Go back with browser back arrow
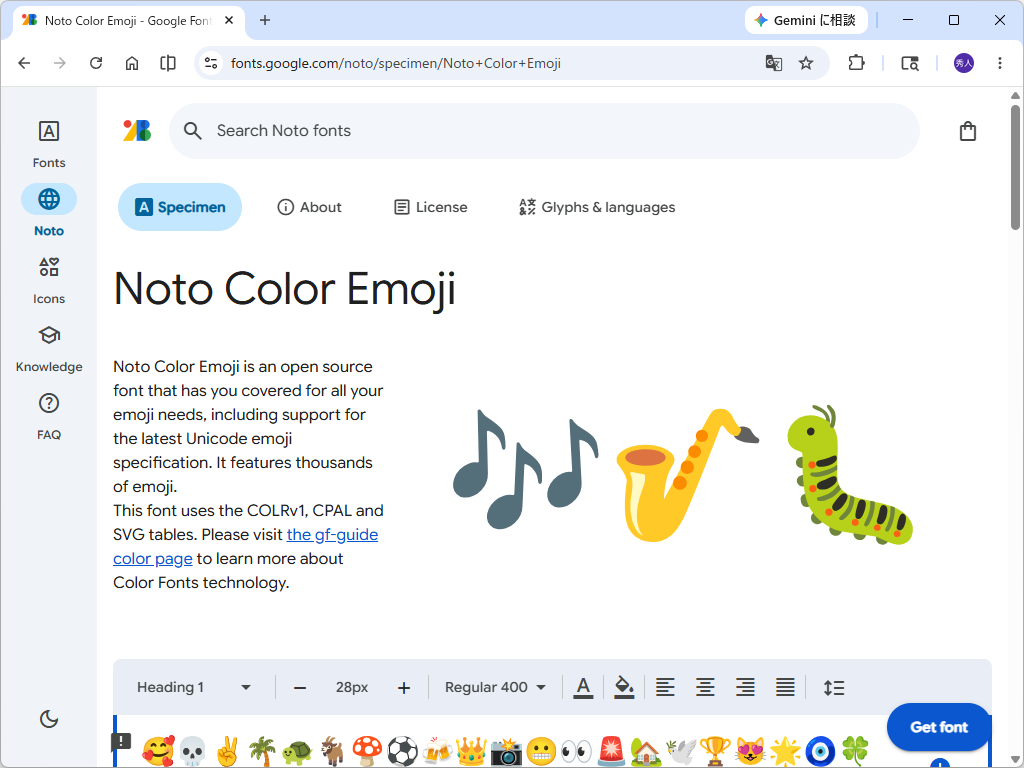The image size is (1024, 768). [24, 63]
